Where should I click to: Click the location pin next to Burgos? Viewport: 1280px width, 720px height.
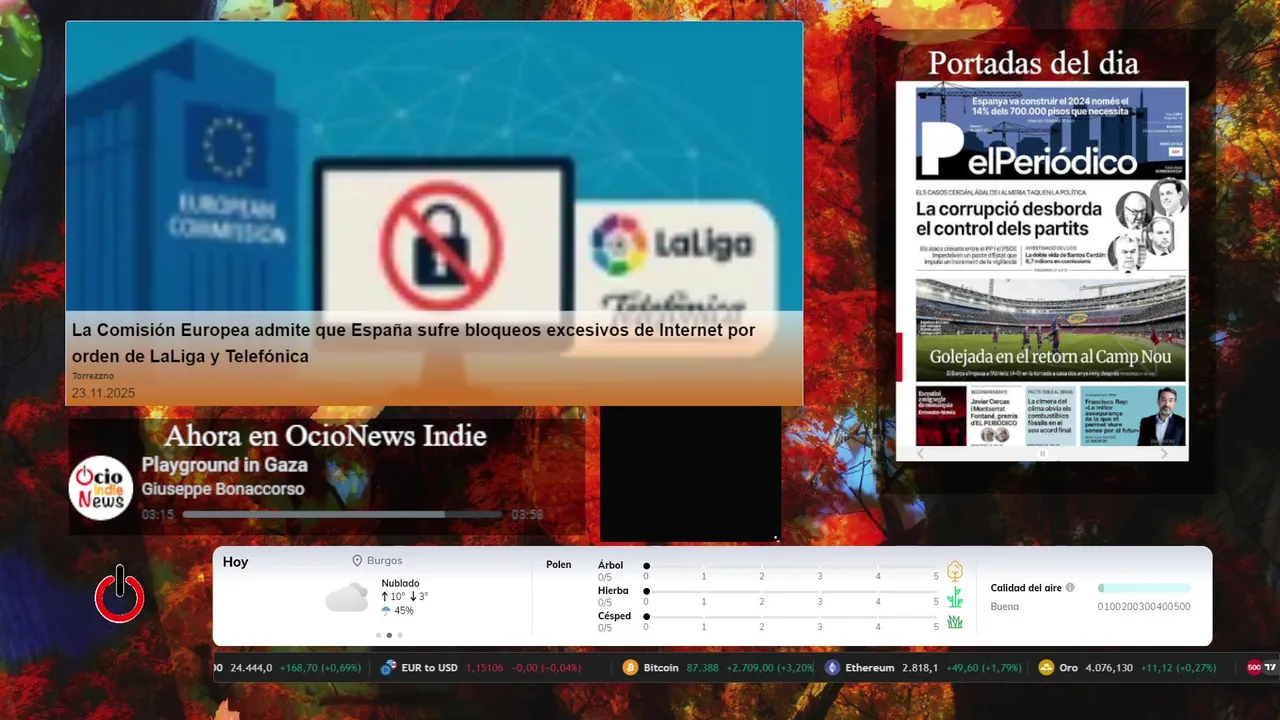pos(357,561)
